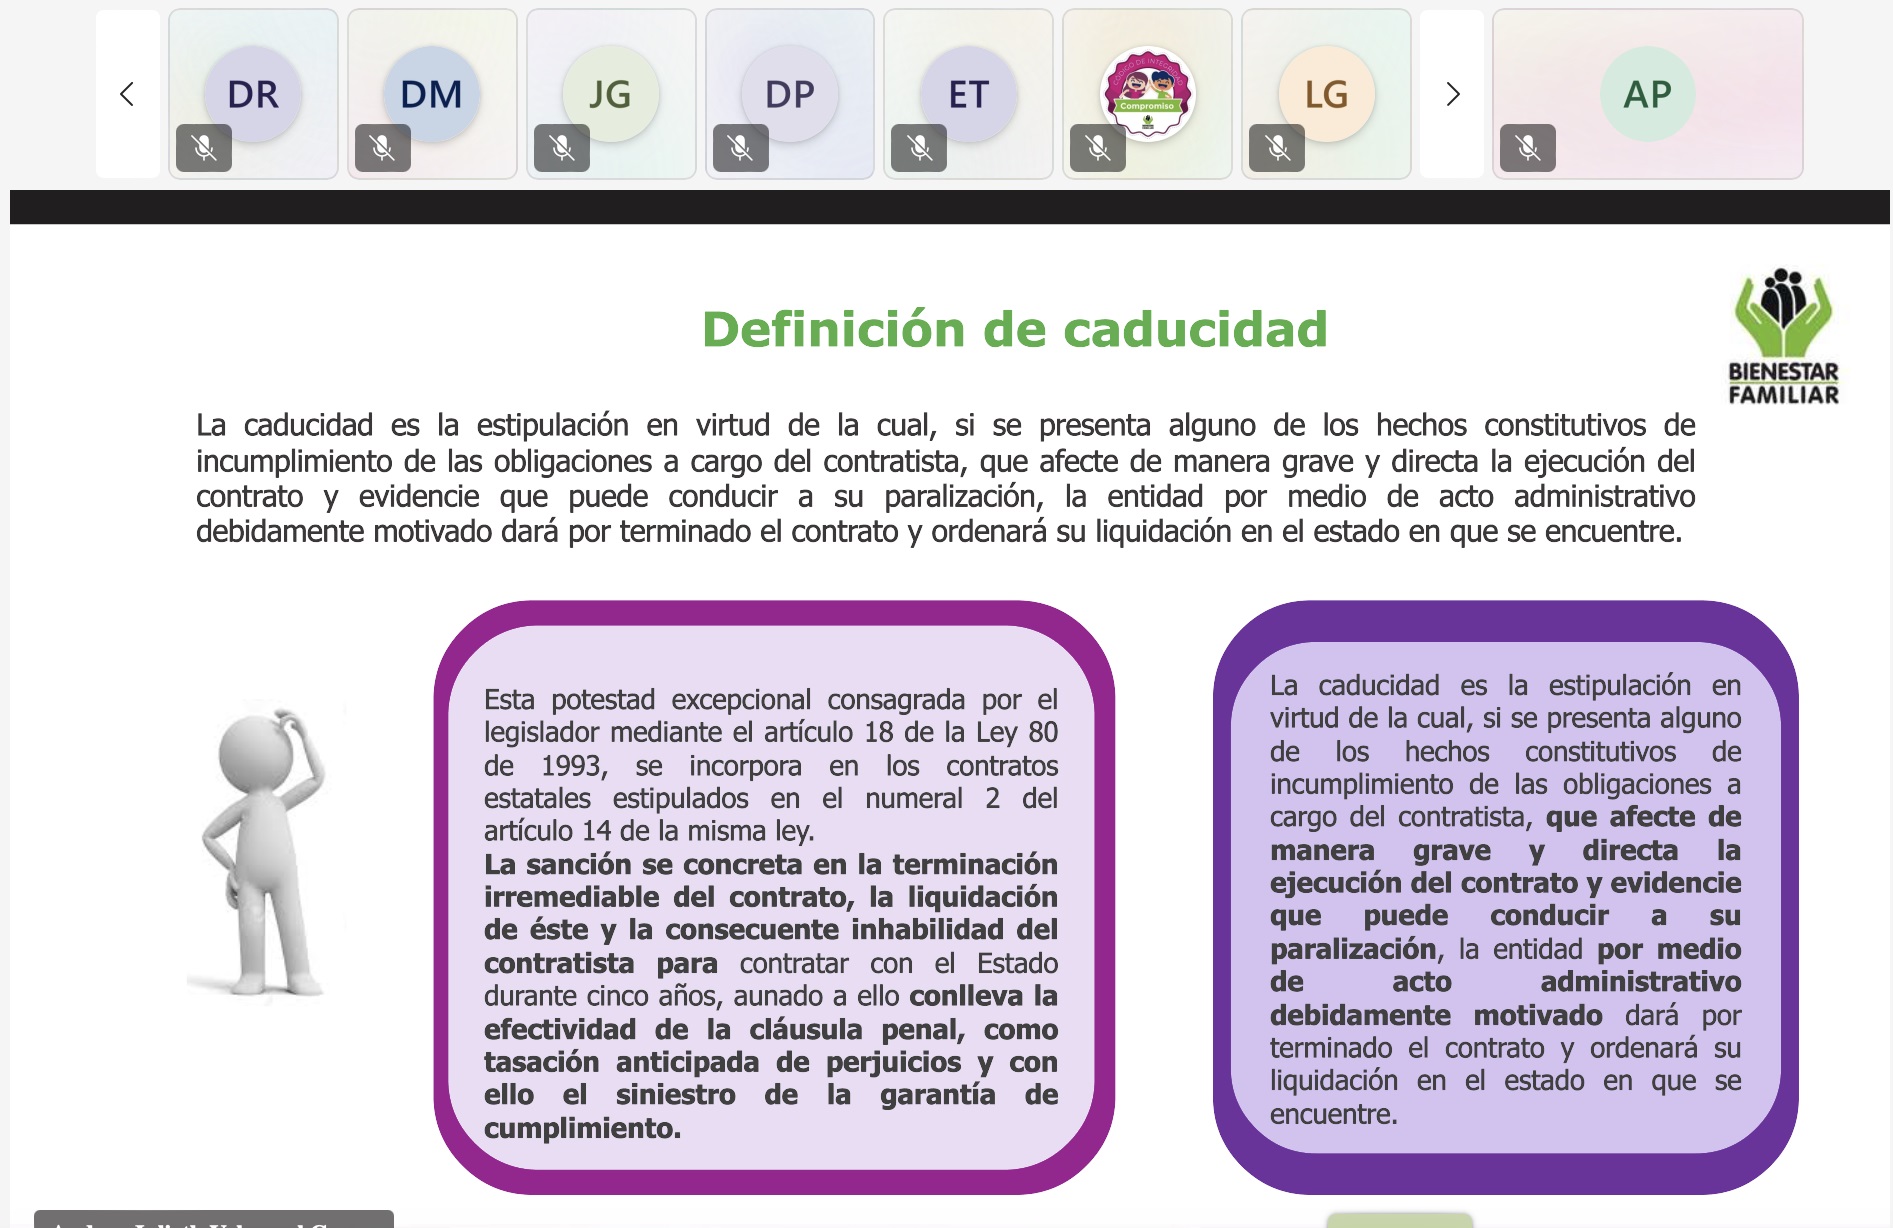The width and height of the screenshot is (1893, 1228).
Task: Click the muted mic icon on DP's tile
Action: pyautogui.click(x=741, y=148)
